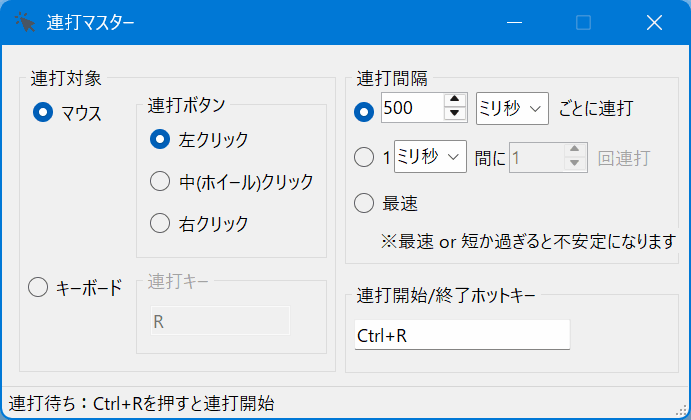This screenshot has width=691, height=420.
Task: Select the 間に 回連打 radio option
Action: [x=364, y=157]
